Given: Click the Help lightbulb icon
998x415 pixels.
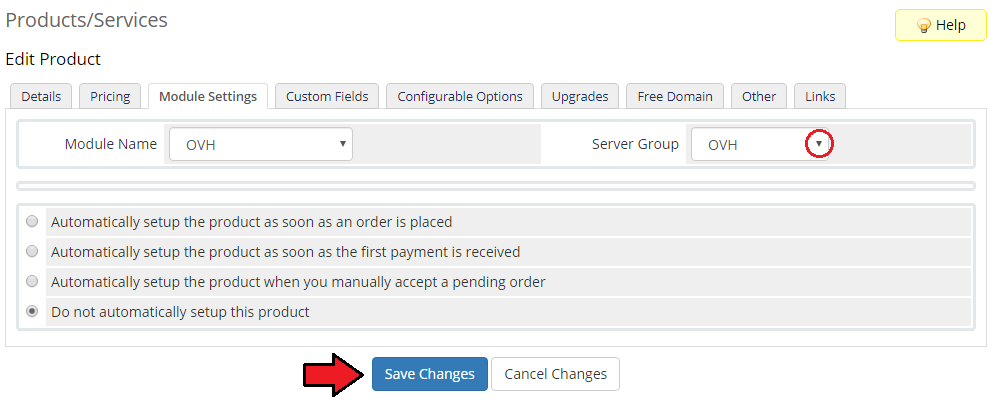Looking at the screenshot, I should [924, 25].
